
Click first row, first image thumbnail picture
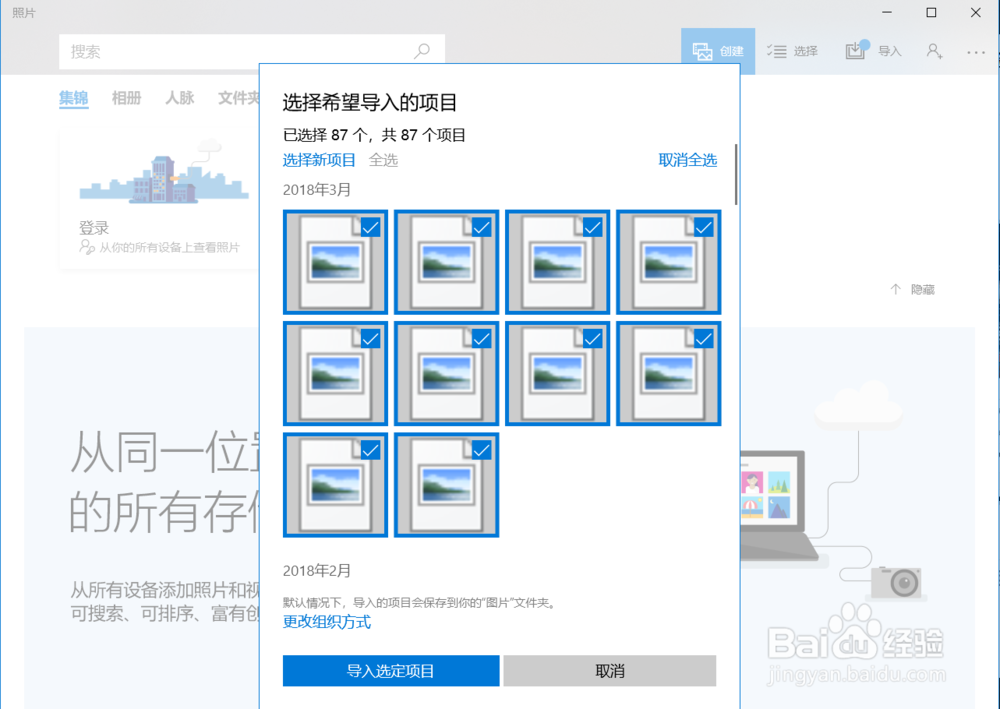click(x=335, y=262)
